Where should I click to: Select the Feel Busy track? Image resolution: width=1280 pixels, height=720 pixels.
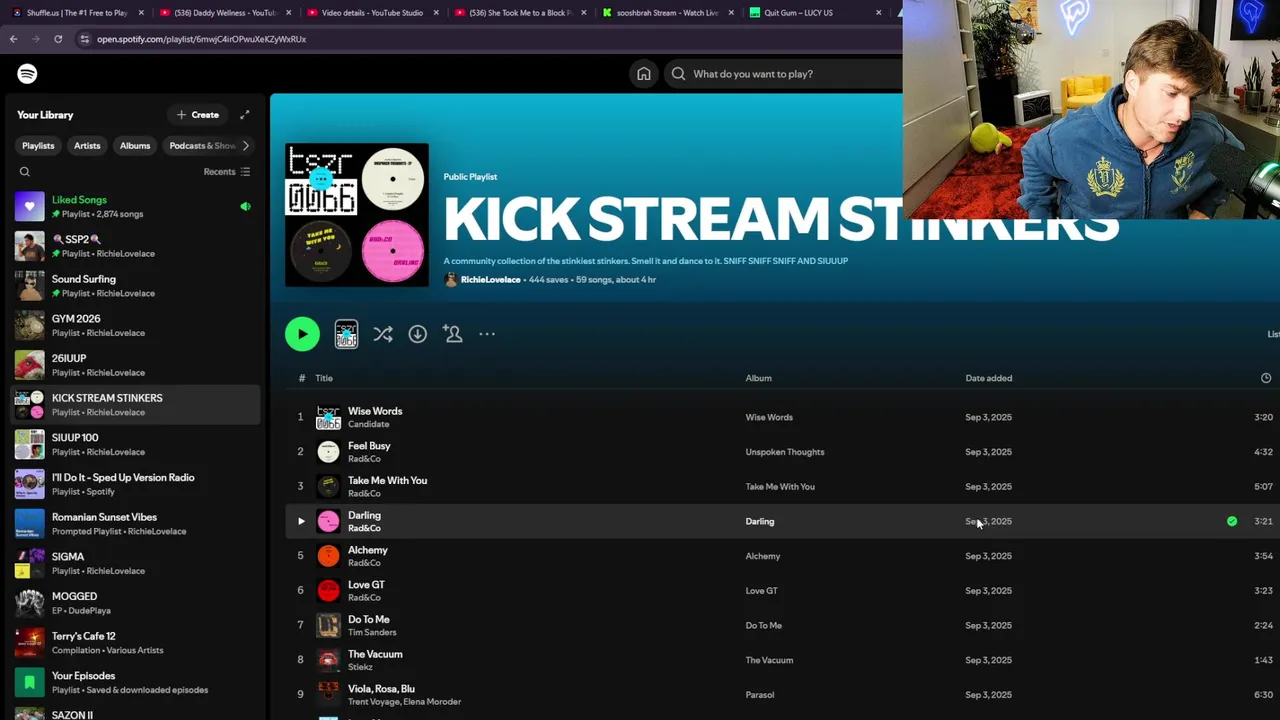(369, 446)
